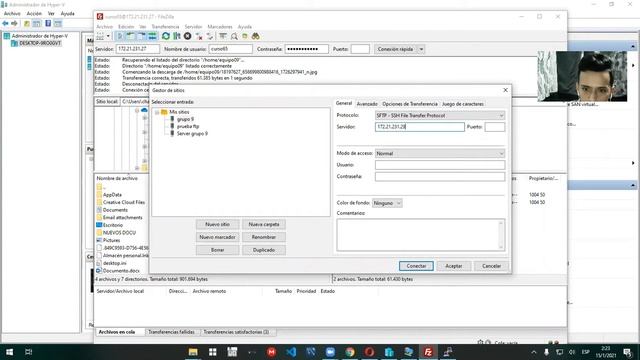Screen dimensions: 640x360
Task: Click the Duplicado button
Action: tap(264, 250)
